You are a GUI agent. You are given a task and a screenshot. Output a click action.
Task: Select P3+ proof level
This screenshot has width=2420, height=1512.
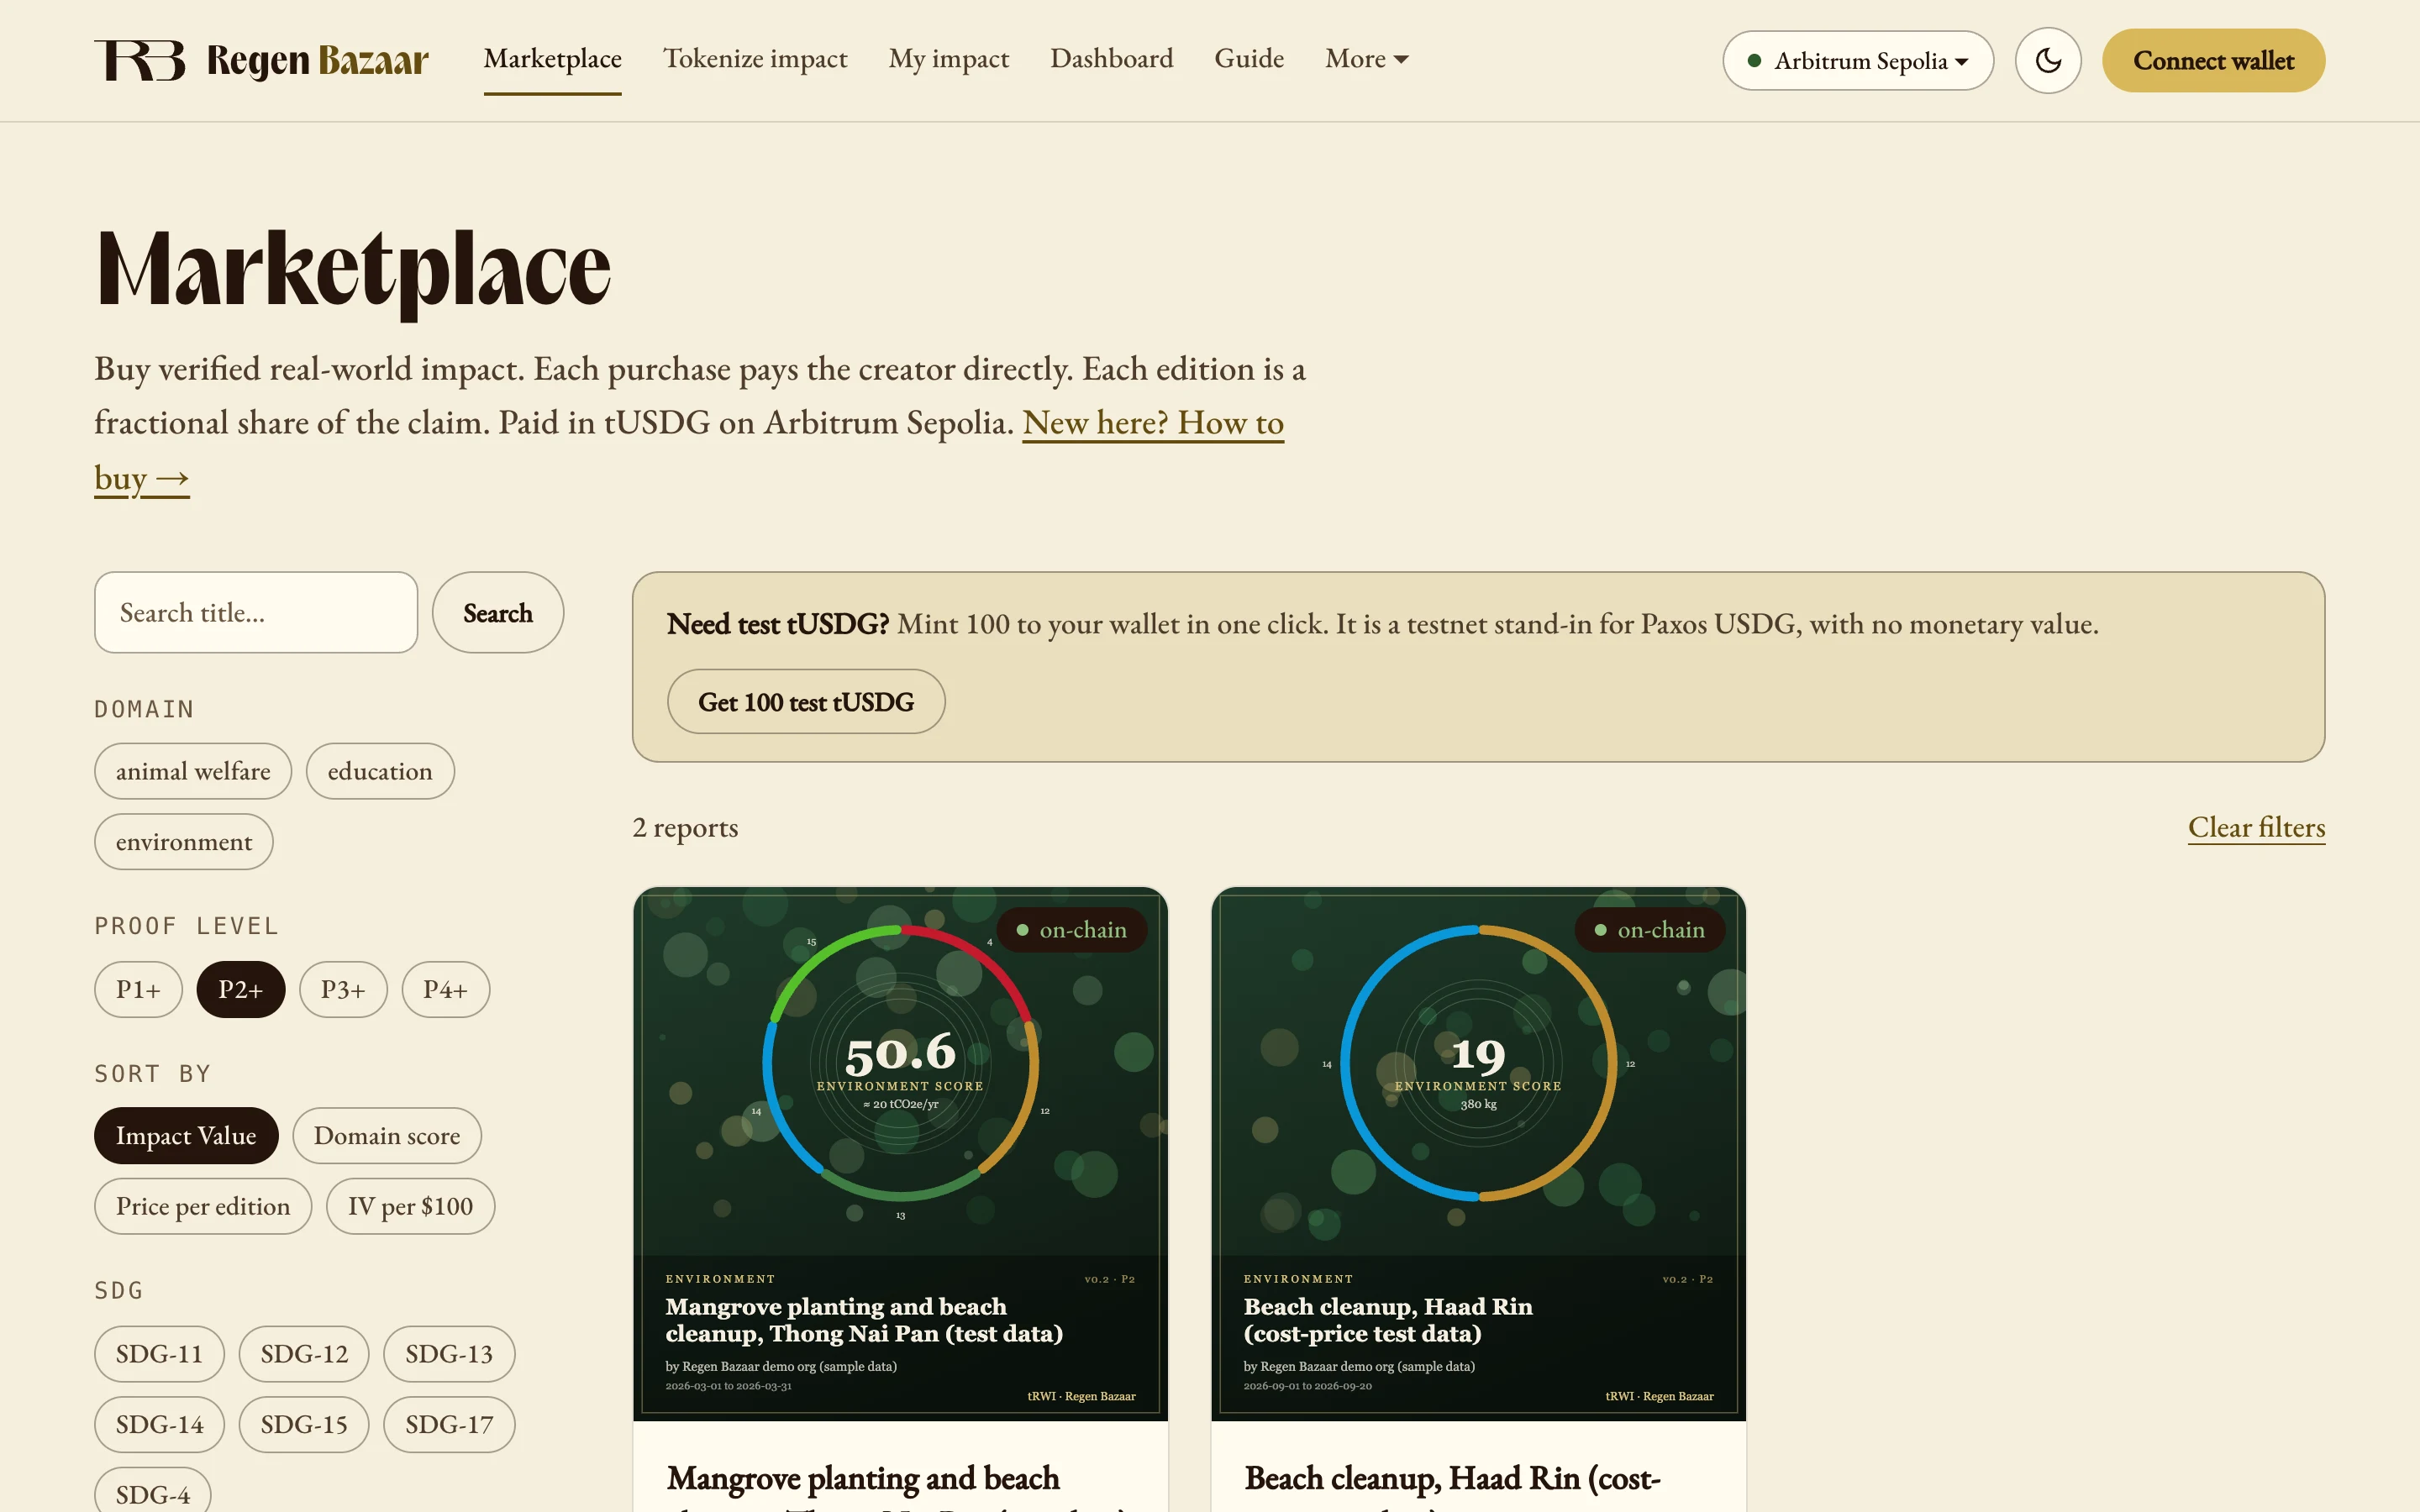point(343,990)
